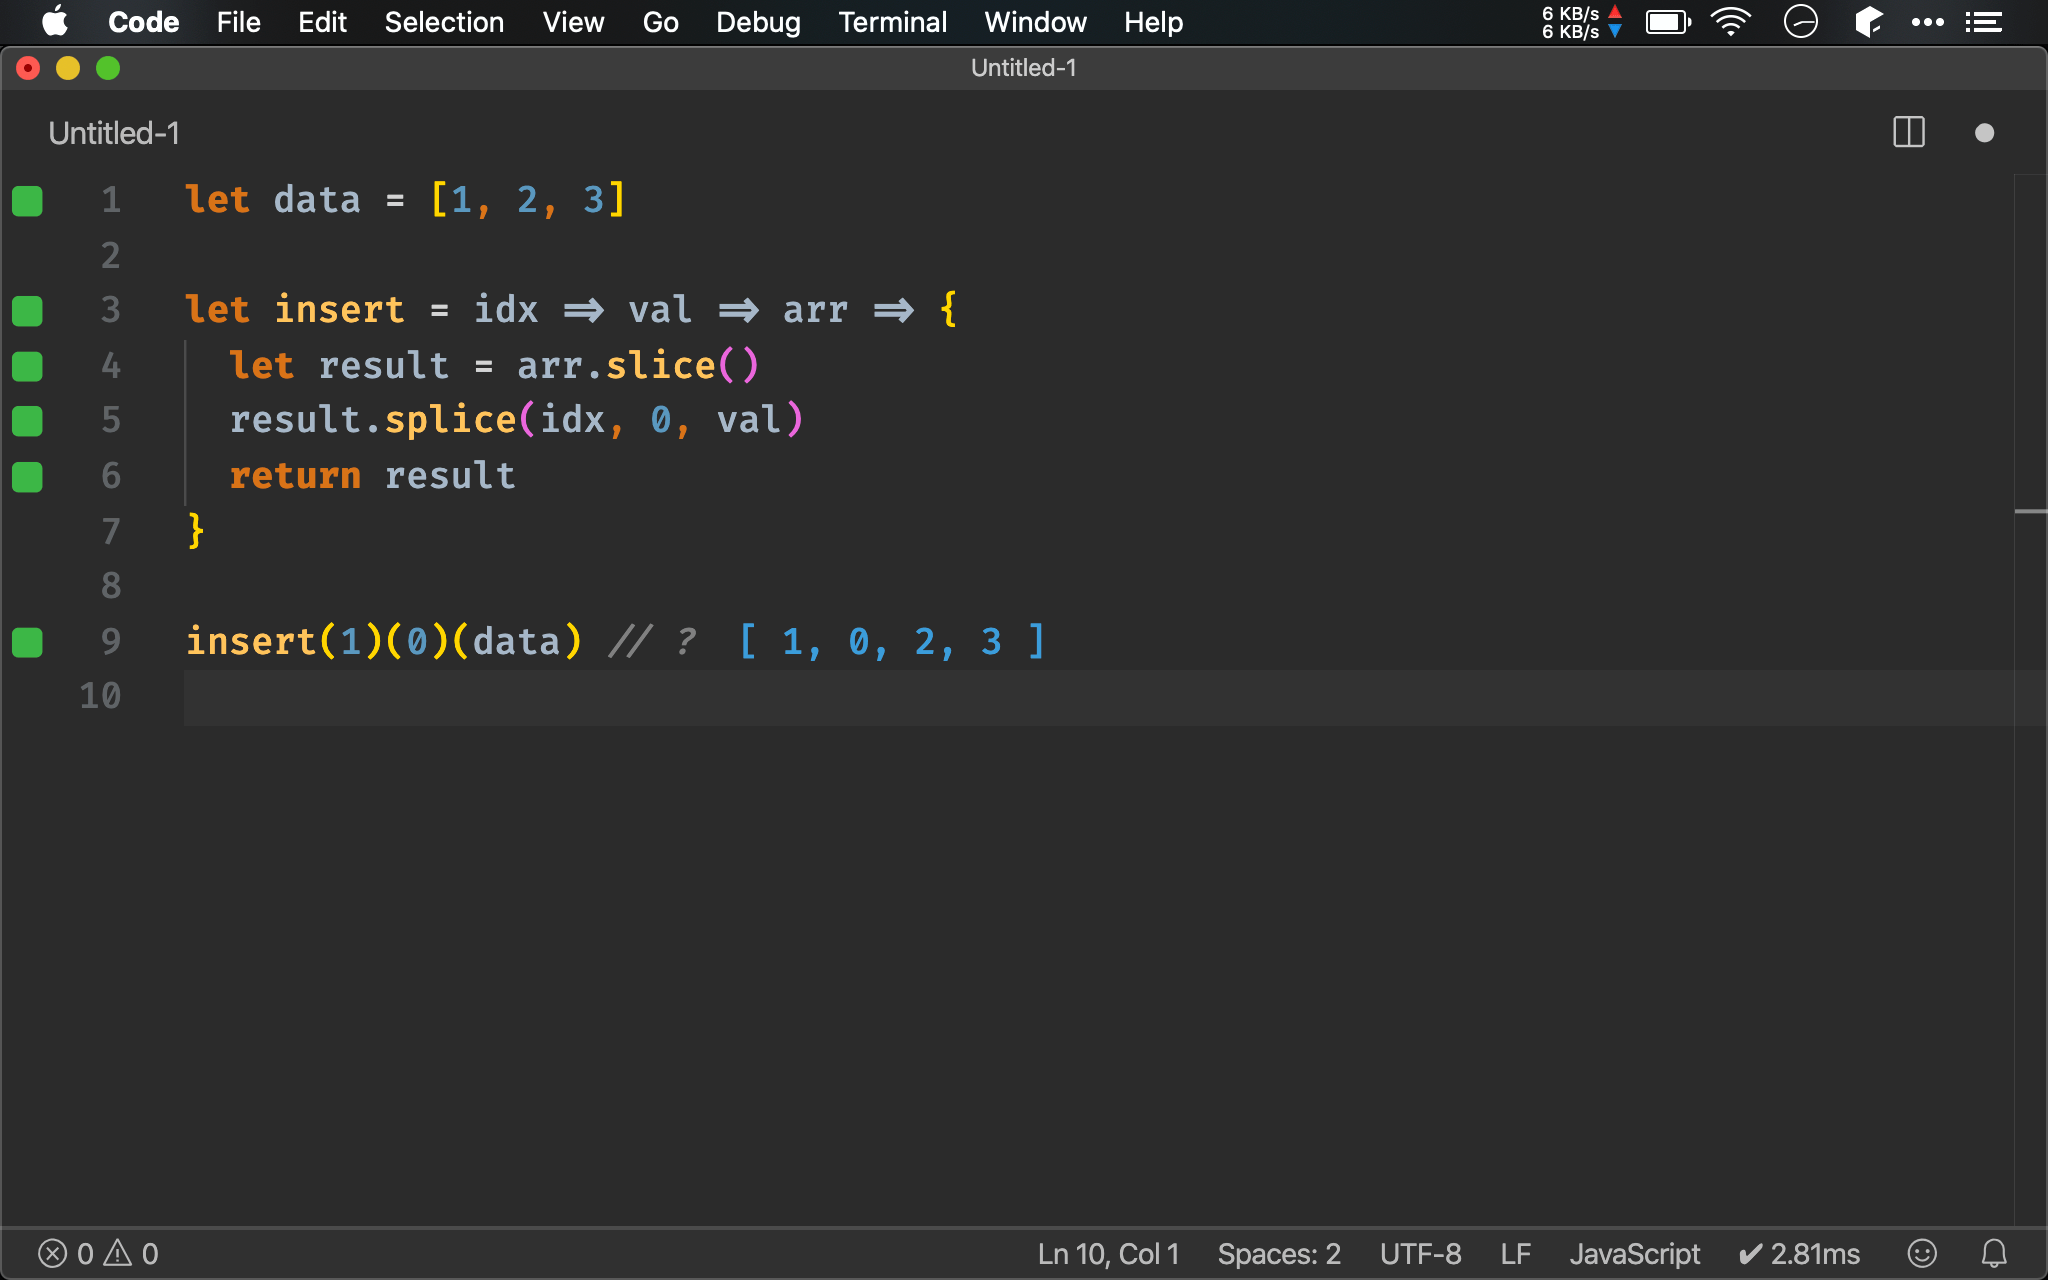Open the Notification Center list icon
Image resolution: width=2048 pixels, height=1280 pixels.
pos(1983,22)
